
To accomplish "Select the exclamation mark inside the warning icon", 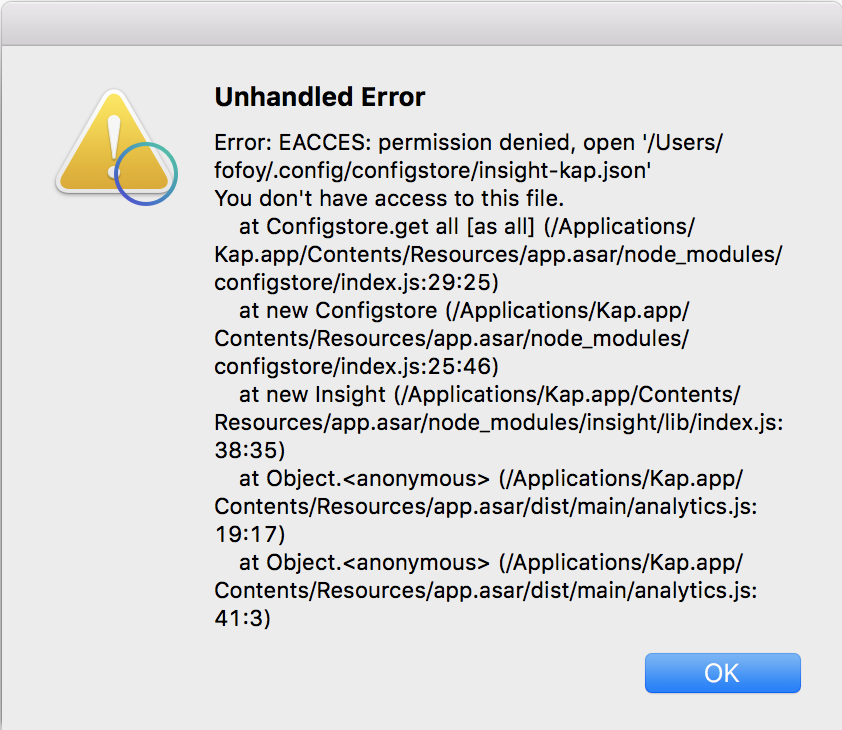I will (115, 140).
